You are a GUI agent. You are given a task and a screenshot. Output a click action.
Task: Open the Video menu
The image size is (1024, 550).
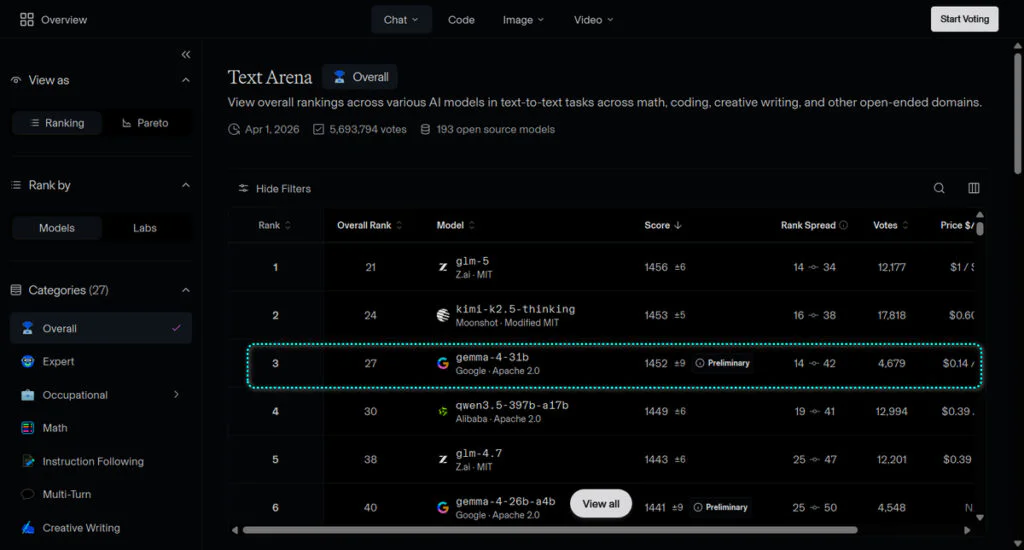[593, 19]
